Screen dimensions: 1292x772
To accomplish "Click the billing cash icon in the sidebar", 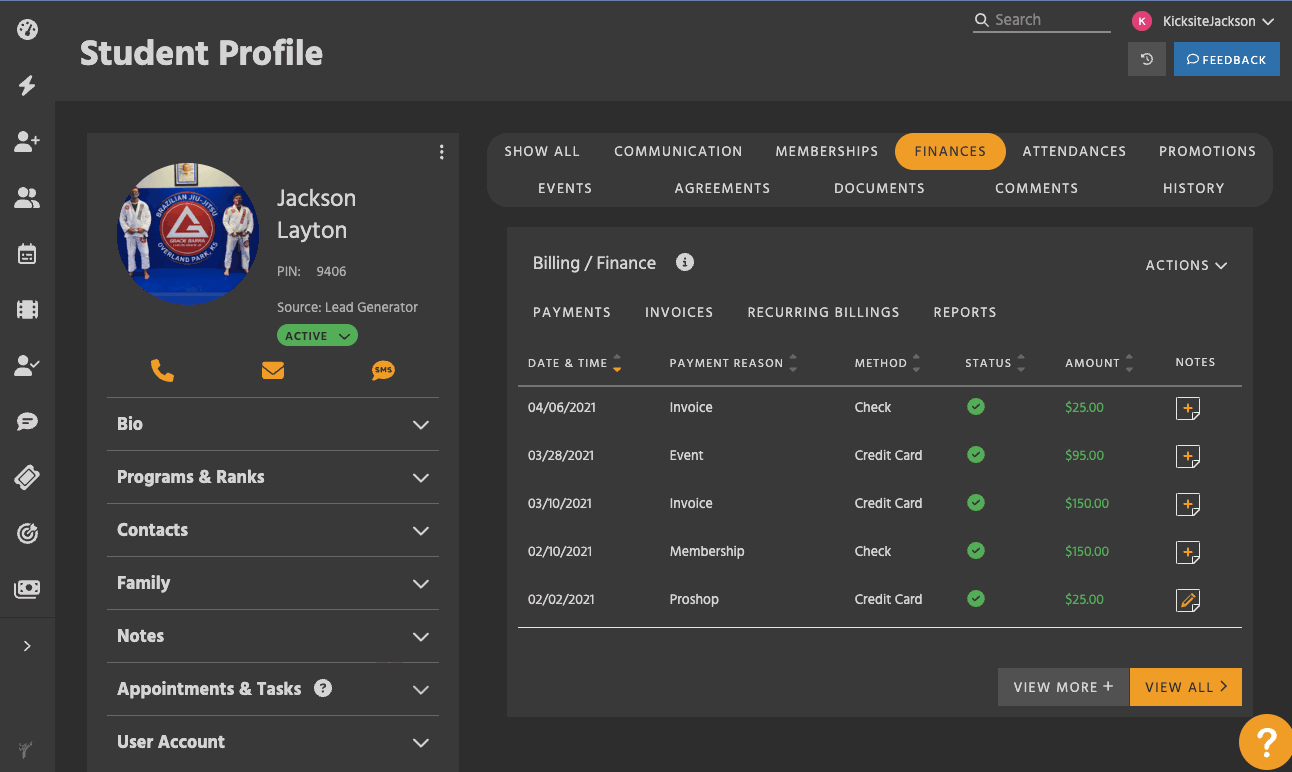I will pyautogui.click(x=27, y=589).
